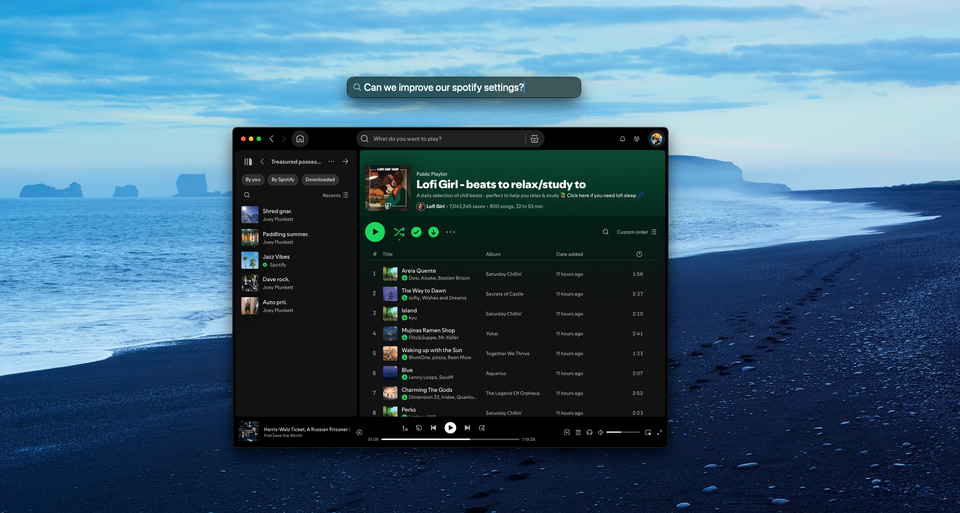The width and height of the screenshot is (960, 513).
Task: Skip to previous track
Action: coord(433,428)
